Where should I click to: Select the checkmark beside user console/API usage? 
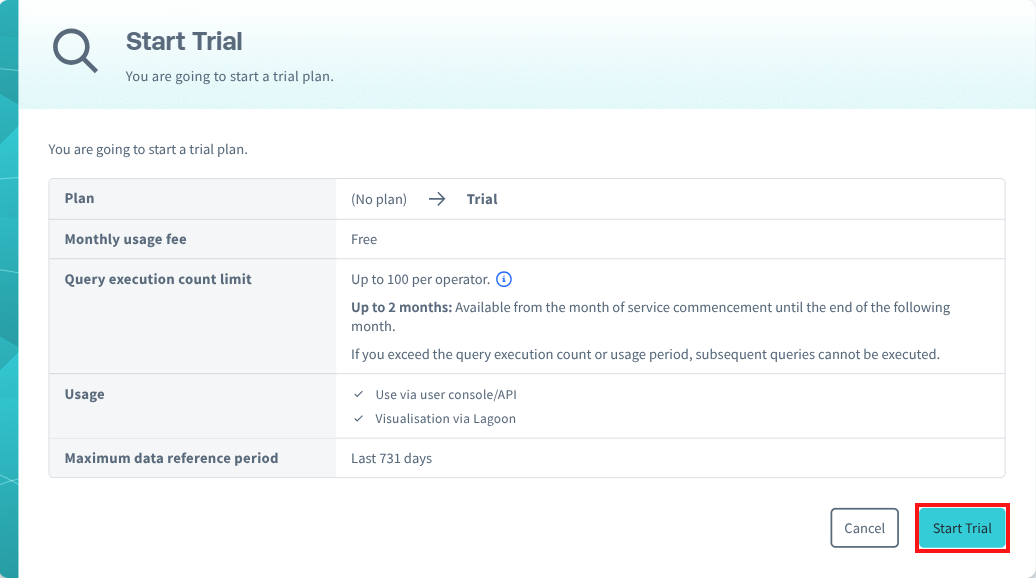pos(357,394)
